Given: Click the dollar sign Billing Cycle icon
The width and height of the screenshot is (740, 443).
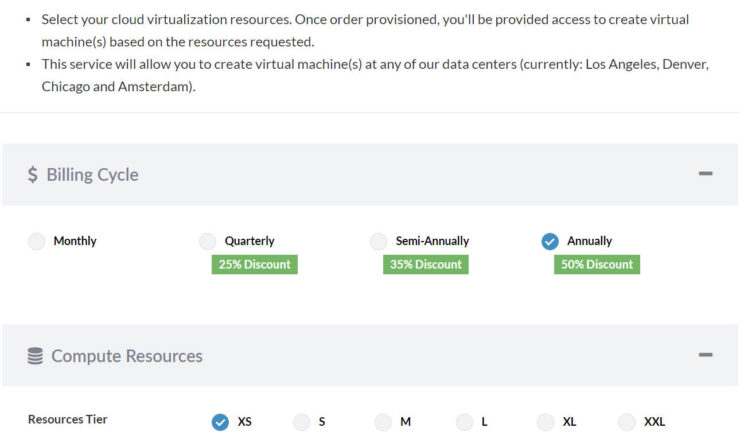Looking at the screenshot, I should [x=33, y=175].
